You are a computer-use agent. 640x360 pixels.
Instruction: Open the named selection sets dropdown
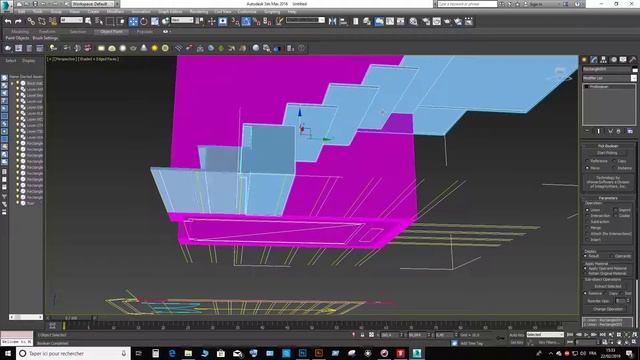click(x=305, y=20)
